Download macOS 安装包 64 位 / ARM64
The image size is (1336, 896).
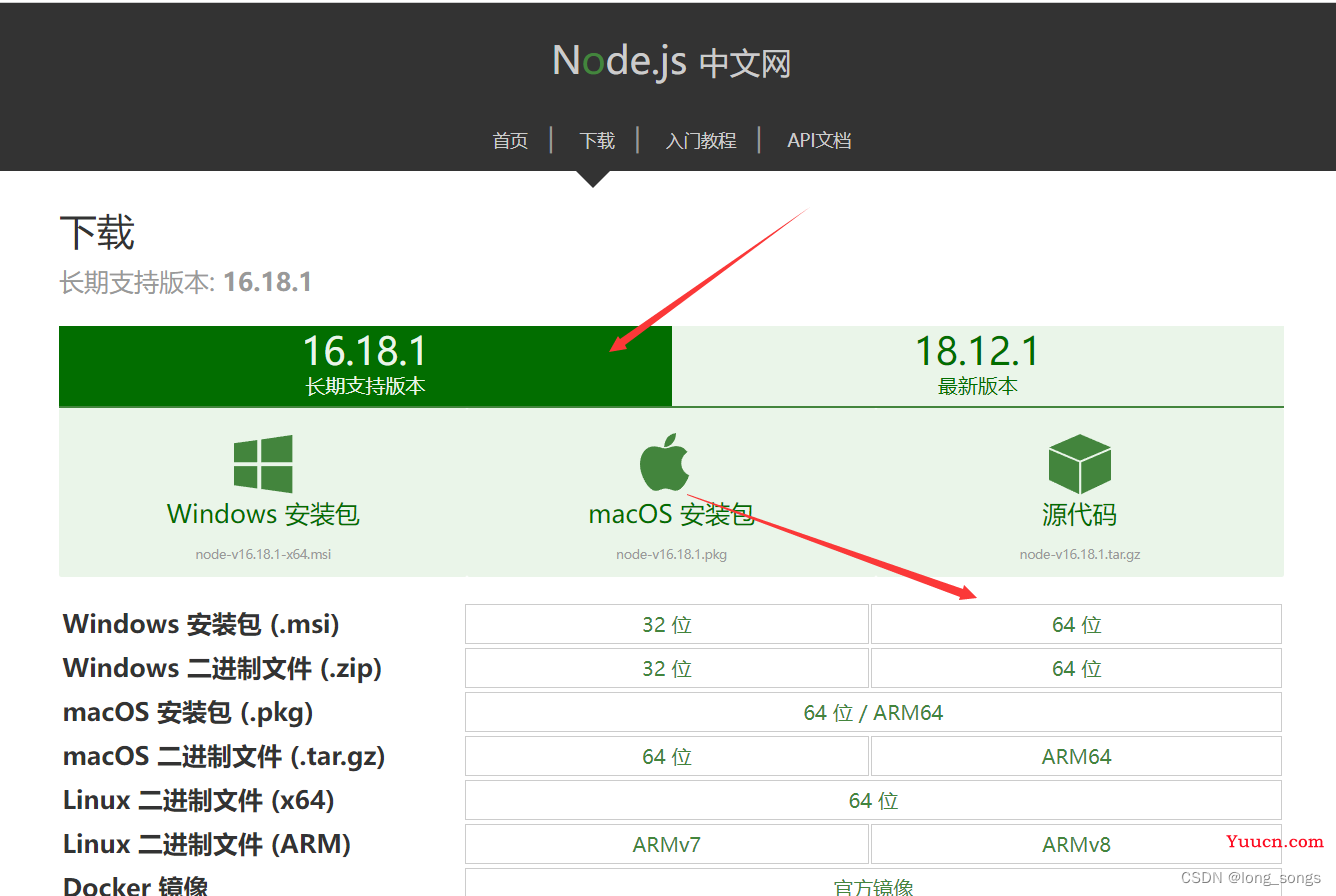pyautogui.click(x=873, y=712)
